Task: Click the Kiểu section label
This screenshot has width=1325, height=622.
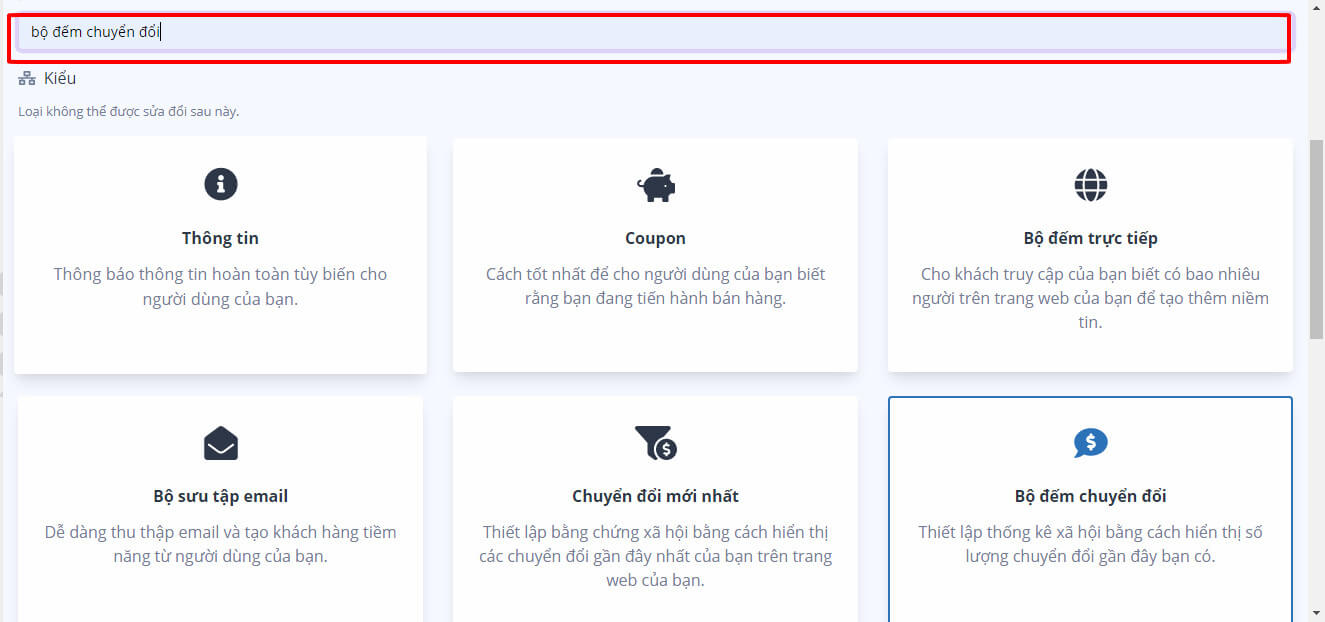Action: (60, 79)
